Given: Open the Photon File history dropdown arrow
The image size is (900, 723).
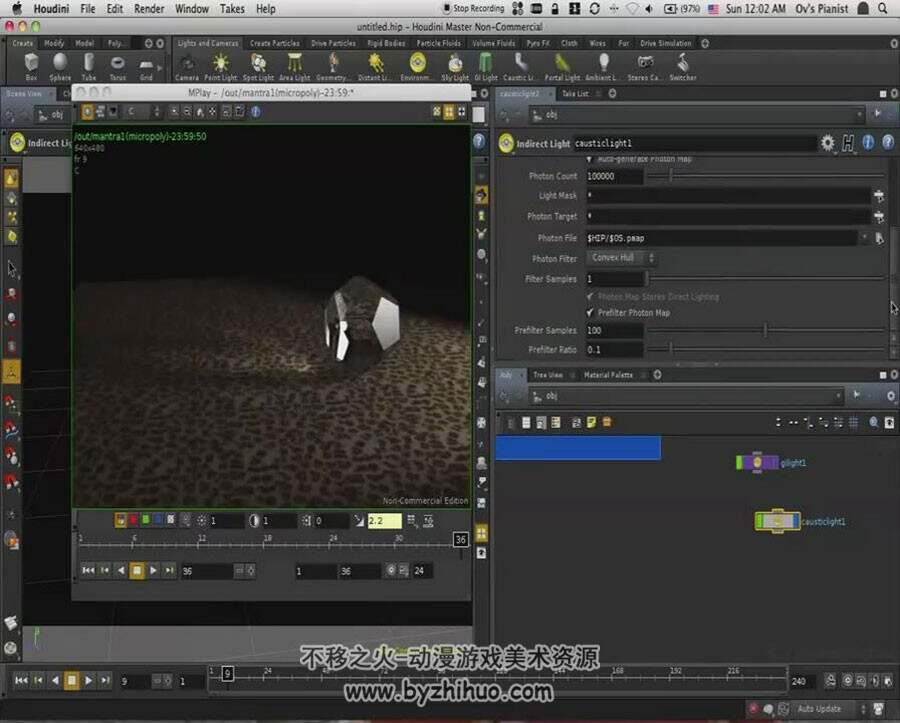Looking at the screenshot, I should tap(864, 238).
